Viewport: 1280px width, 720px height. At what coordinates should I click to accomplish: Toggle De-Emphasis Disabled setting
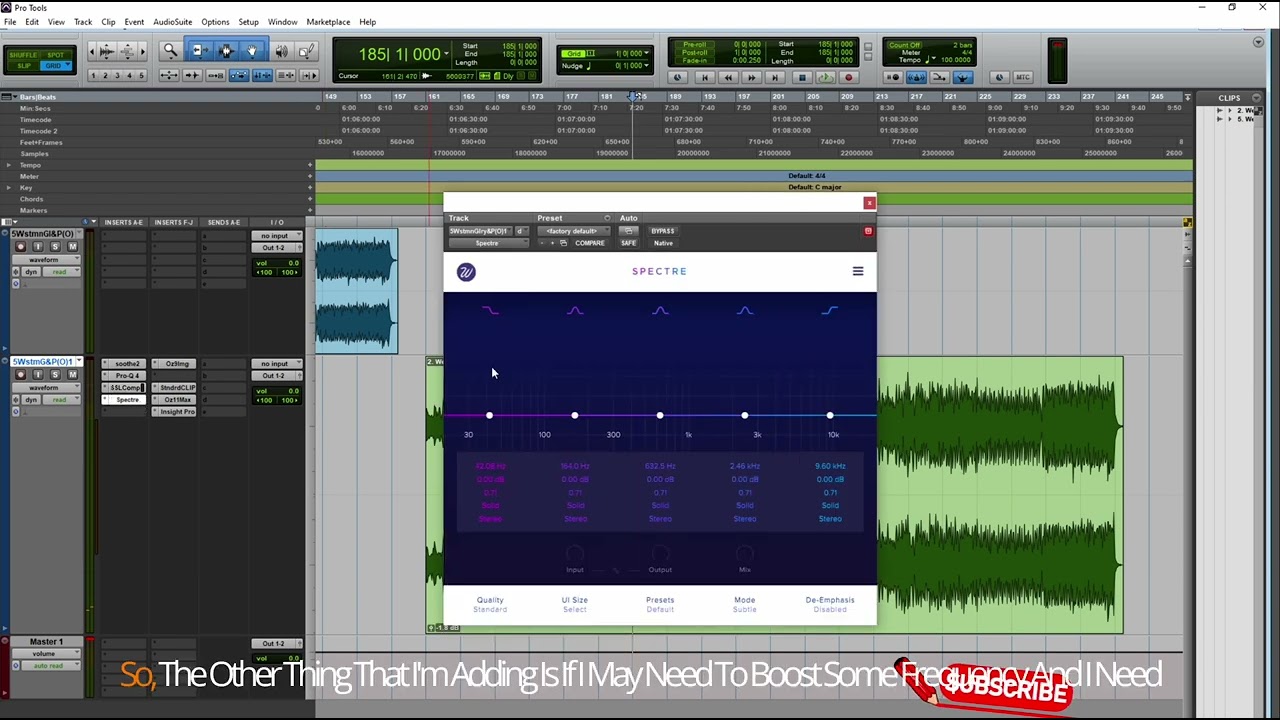830,604
